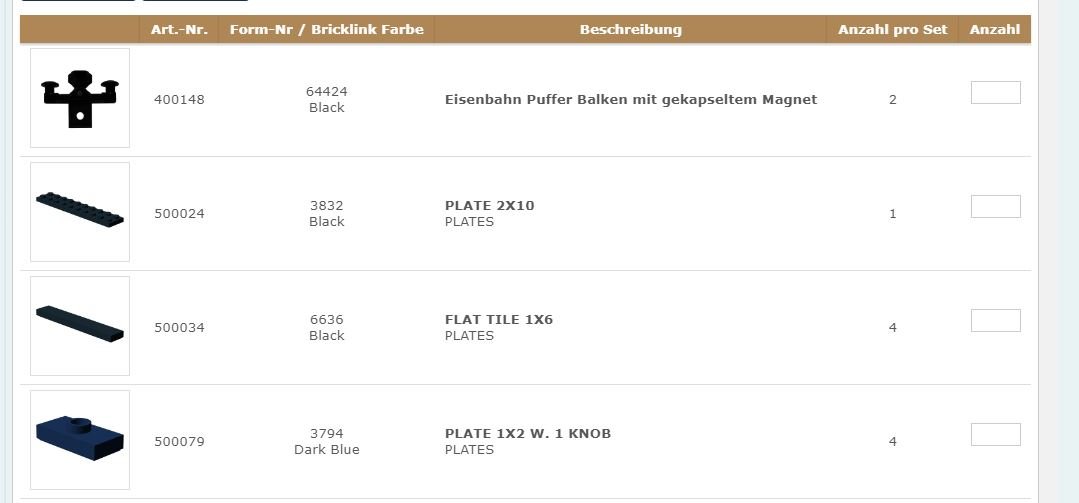The image size is (1079, 503).
Task: Click the Flat Tile 1x6 part image
Action: point(80,325)
